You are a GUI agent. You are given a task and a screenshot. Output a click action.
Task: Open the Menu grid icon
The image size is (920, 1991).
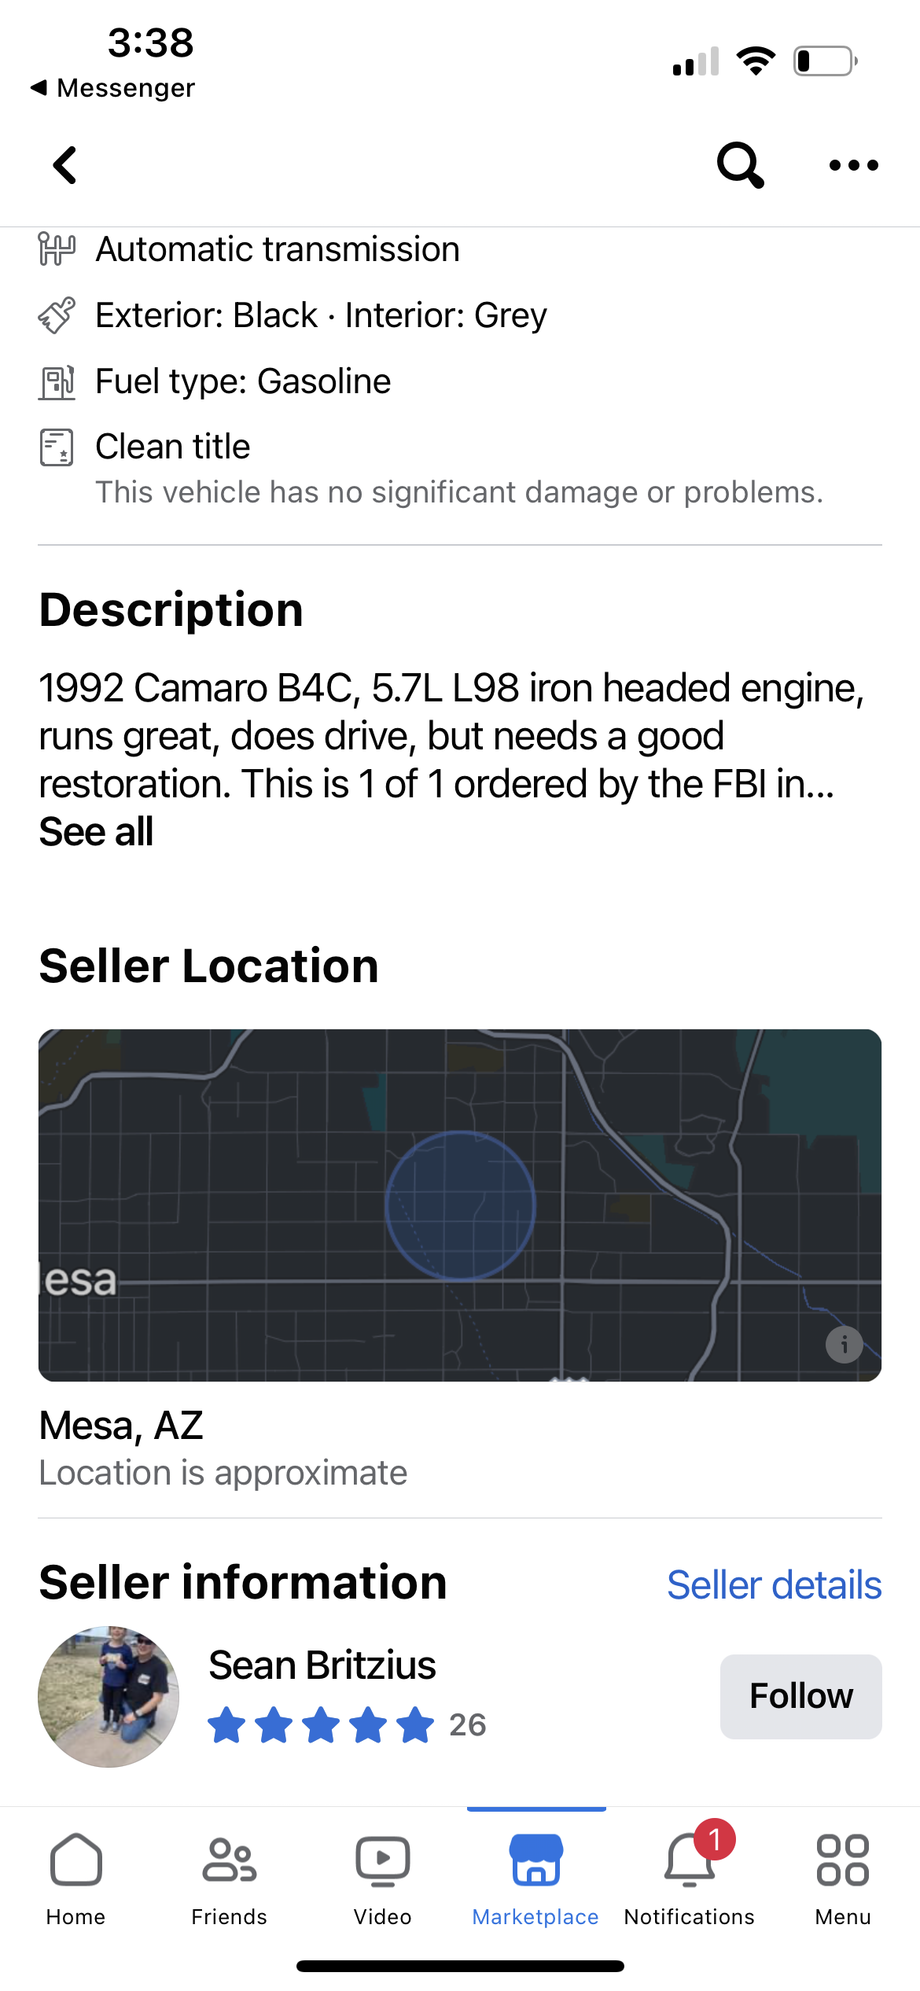click(843, 1877)
